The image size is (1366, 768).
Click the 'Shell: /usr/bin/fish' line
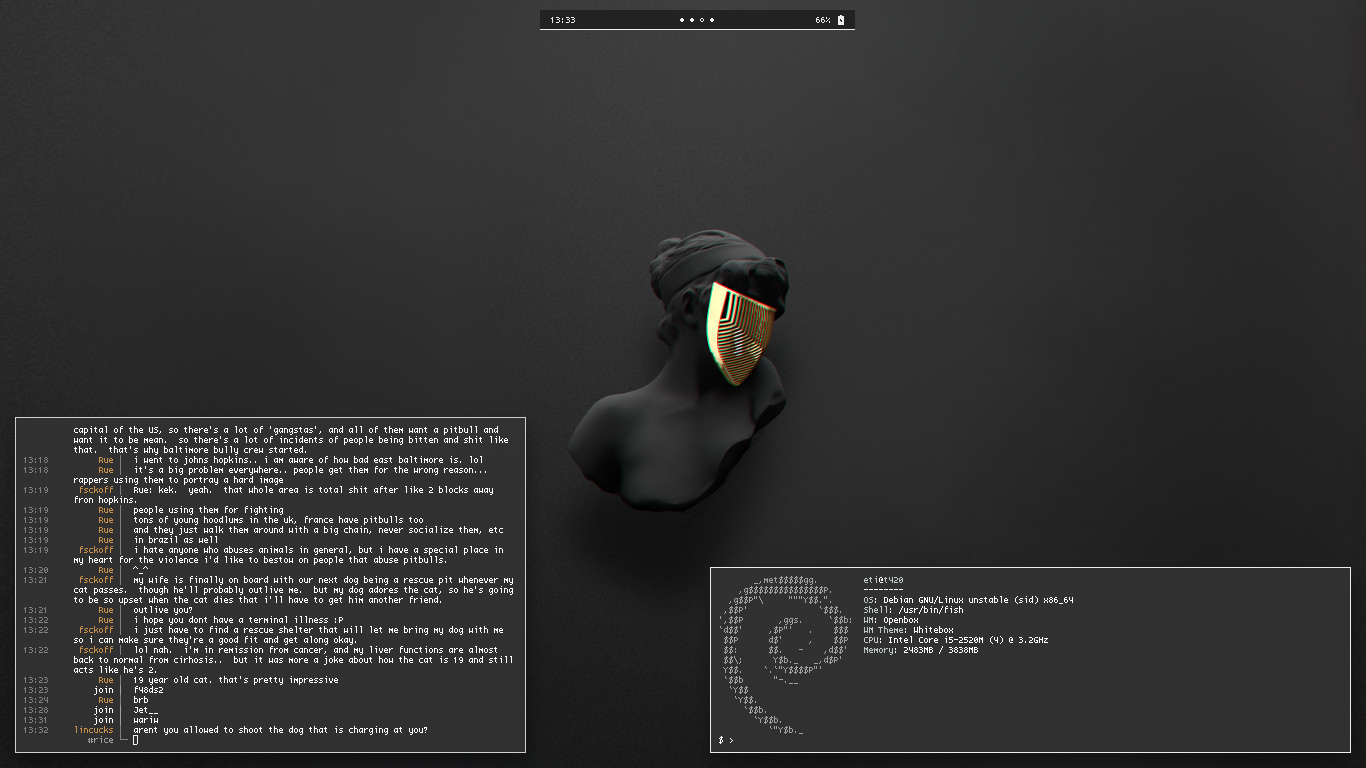pyautogui.click(x=913, y=610)
